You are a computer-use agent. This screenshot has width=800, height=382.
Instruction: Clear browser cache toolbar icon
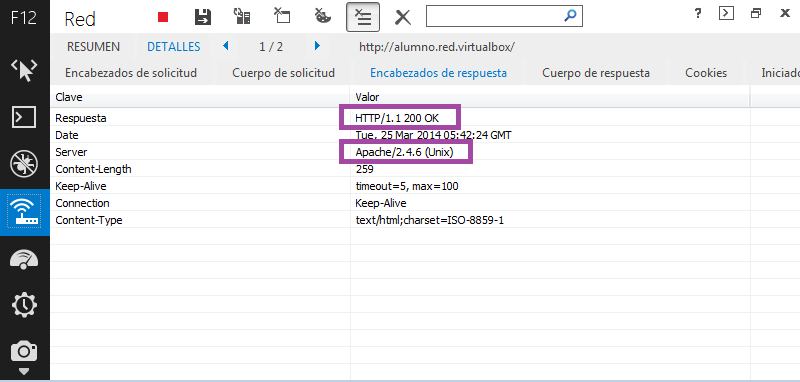pyautogui.click(x=282, y=16)
